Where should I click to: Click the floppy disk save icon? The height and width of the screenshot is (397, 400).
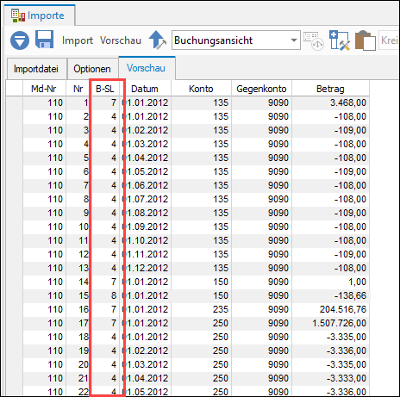(x=44, y=40)
